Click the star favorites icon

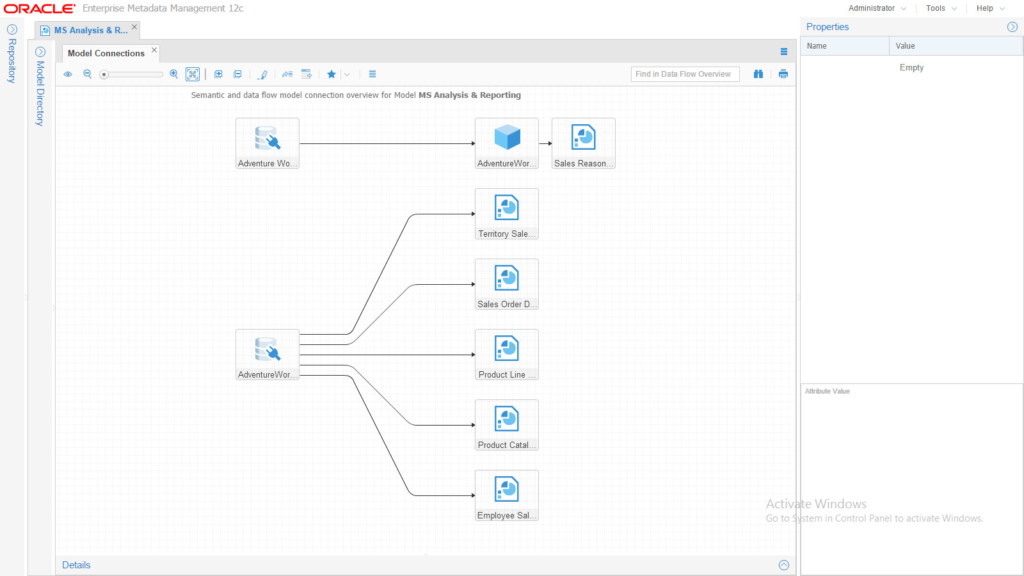(x=332, y=74)
